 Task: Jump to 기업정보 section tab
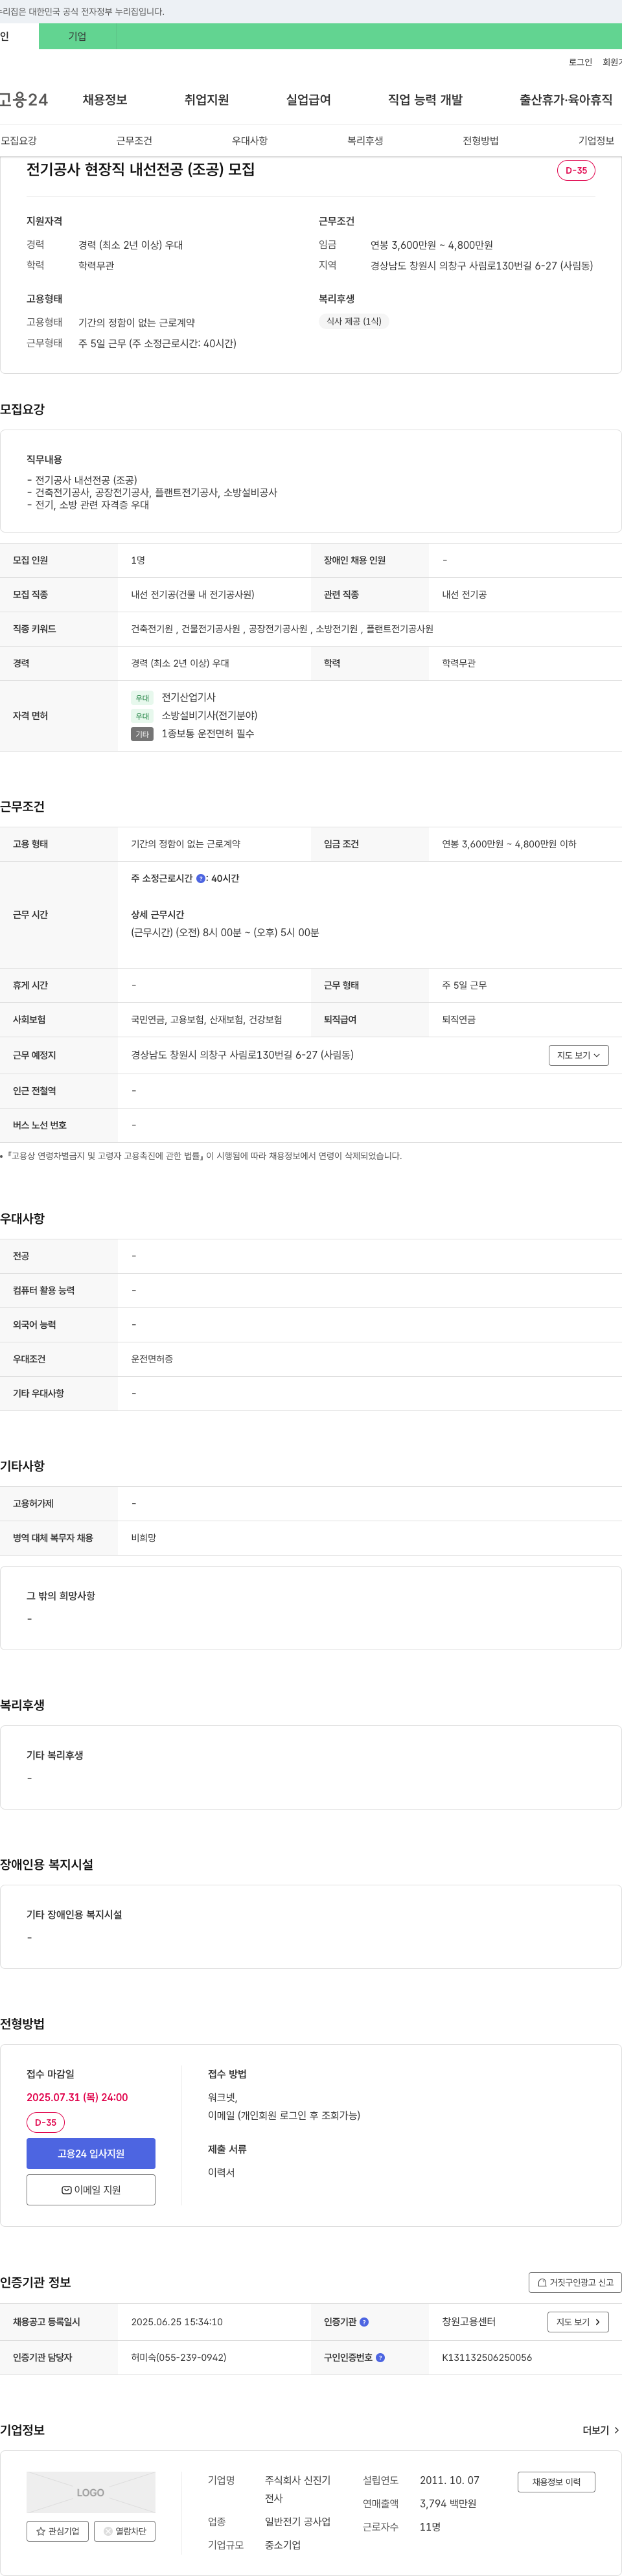(596, 141)
